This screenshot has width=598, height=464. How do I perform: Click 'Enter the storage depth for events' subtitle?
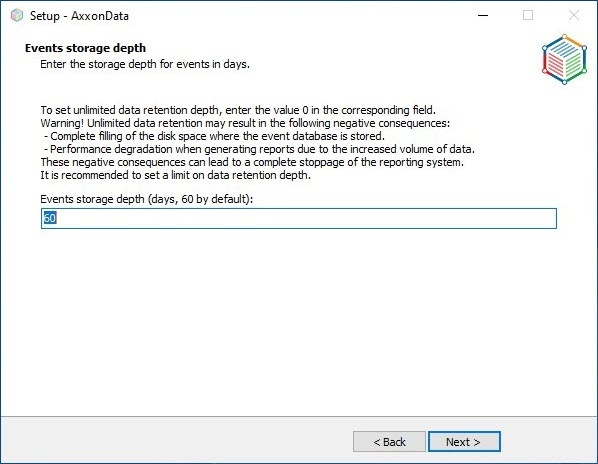tap(145, 64)
